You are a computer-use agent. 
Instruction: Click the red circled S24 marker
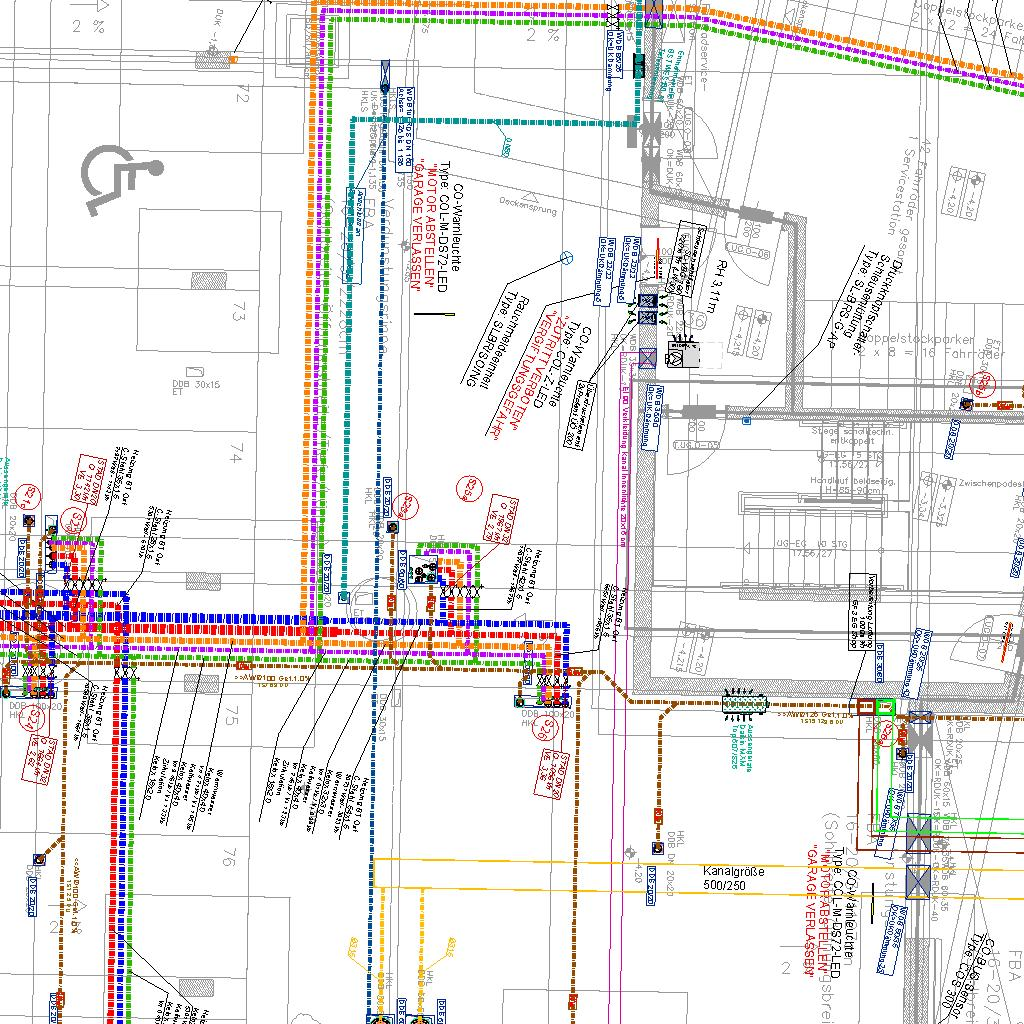coord(31,719)
